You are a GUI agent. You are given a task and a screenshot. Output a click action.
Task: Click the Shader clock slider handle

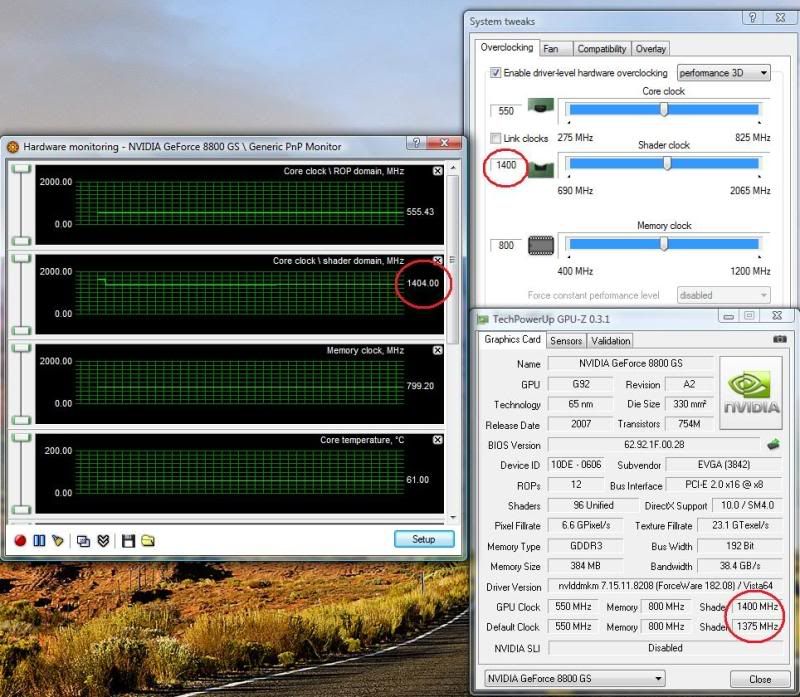(x=667, y=163)
